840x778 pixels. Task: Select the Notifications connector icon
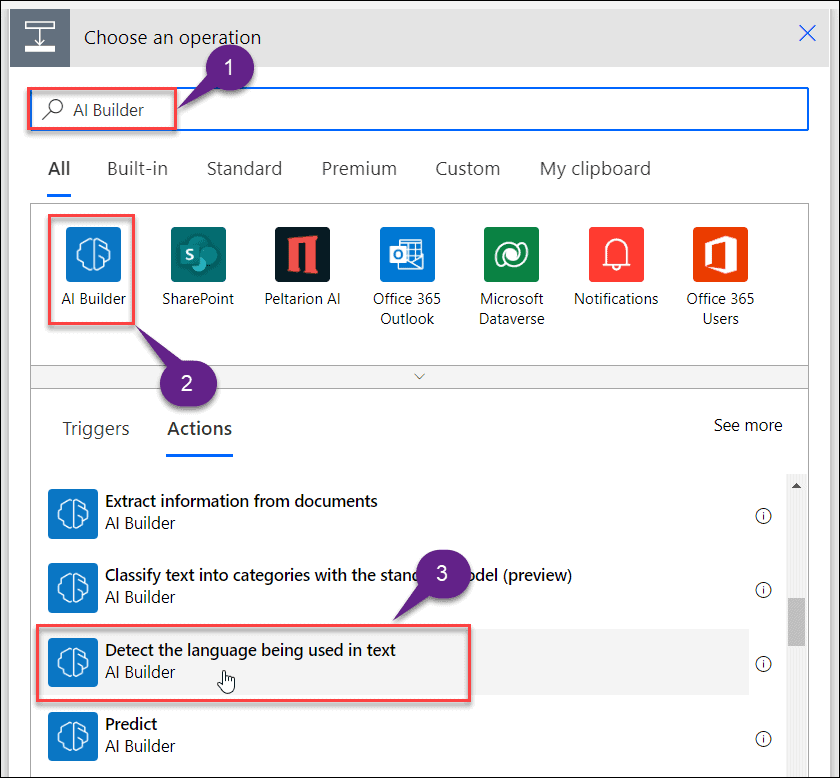point(616,254)
